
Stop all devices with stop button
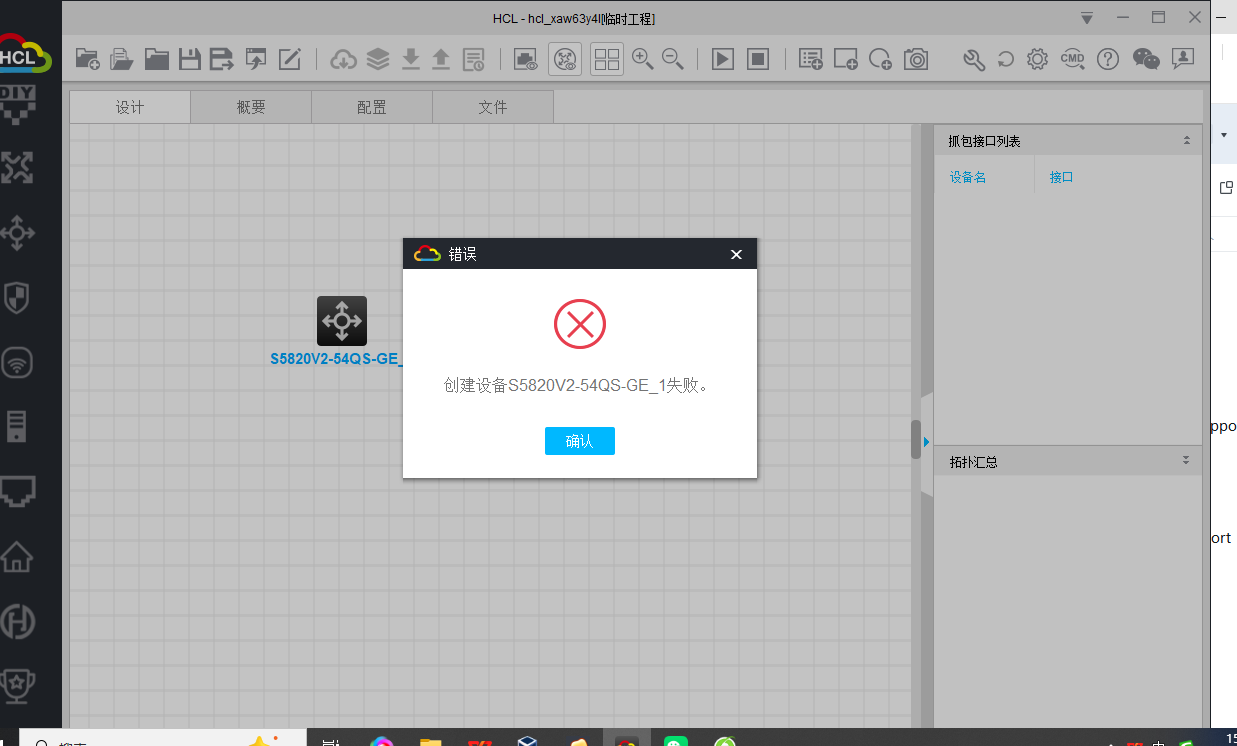click(758, 59)
